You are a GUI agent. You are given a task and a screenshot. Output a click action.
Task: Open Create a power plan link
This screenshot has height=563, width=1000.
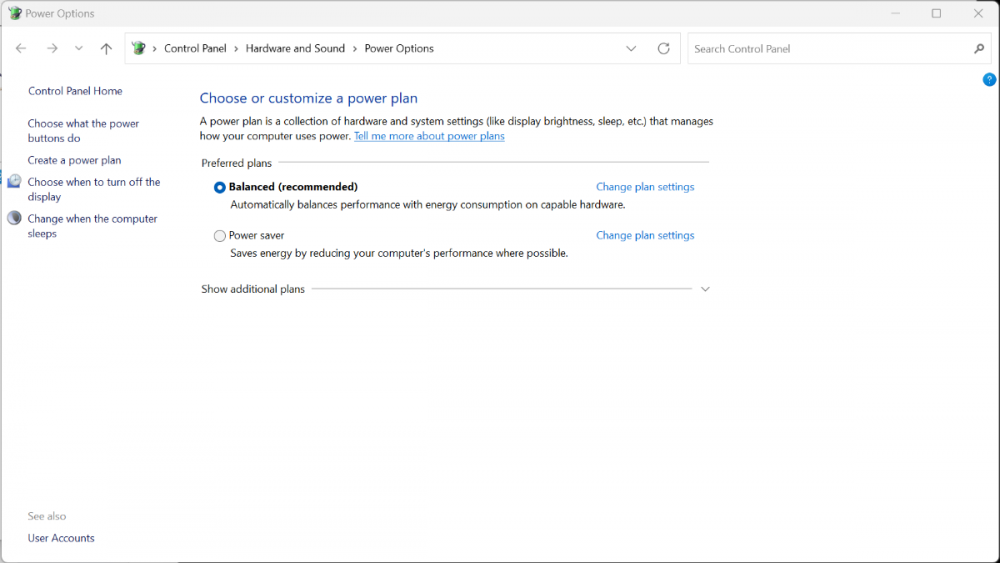coord(74,160)
